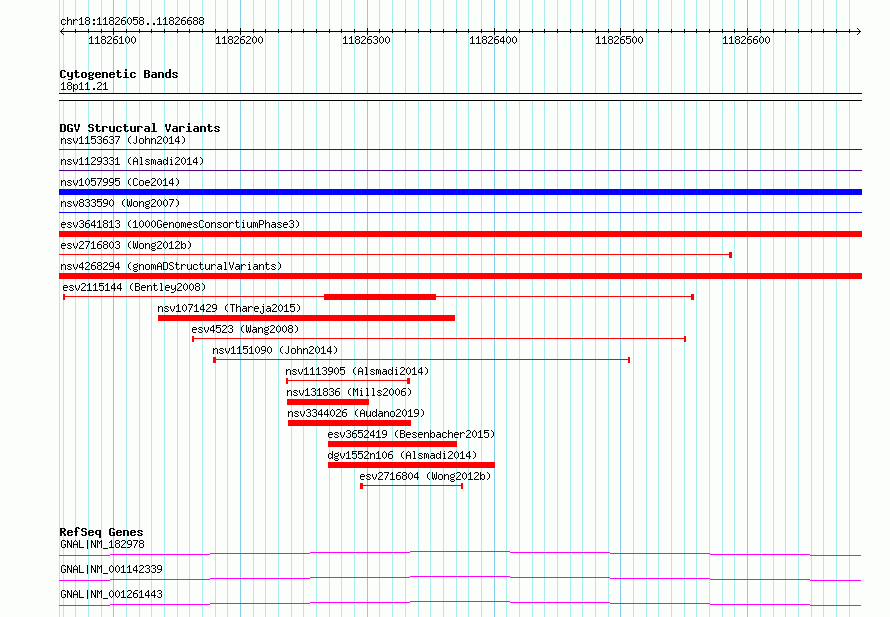Click the ruler's right arrow end

click(x=859, y=31)
